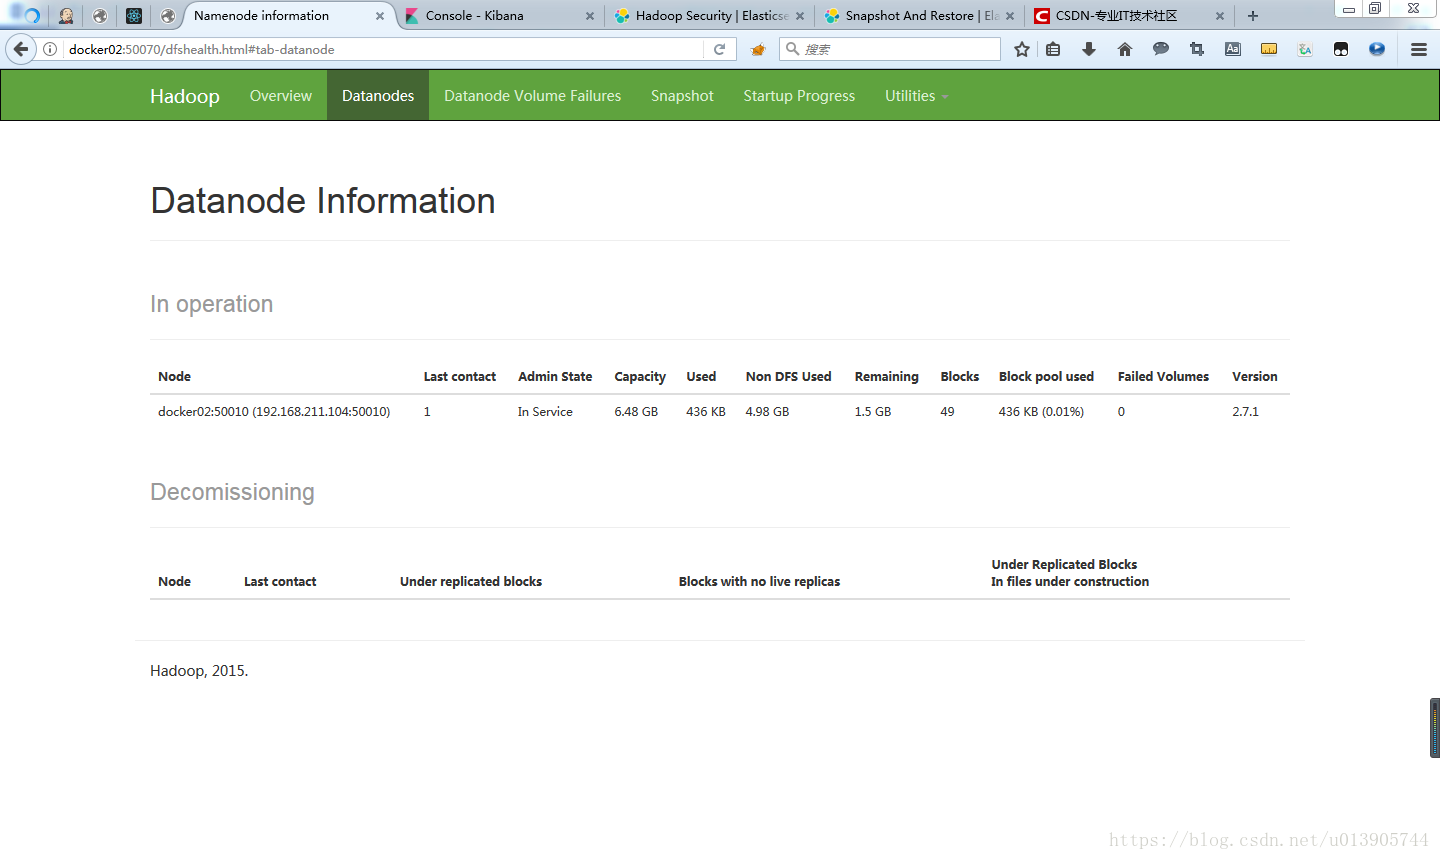Minimize the browser window
The image size is (1440, 860).
(x=1348, y=8)
